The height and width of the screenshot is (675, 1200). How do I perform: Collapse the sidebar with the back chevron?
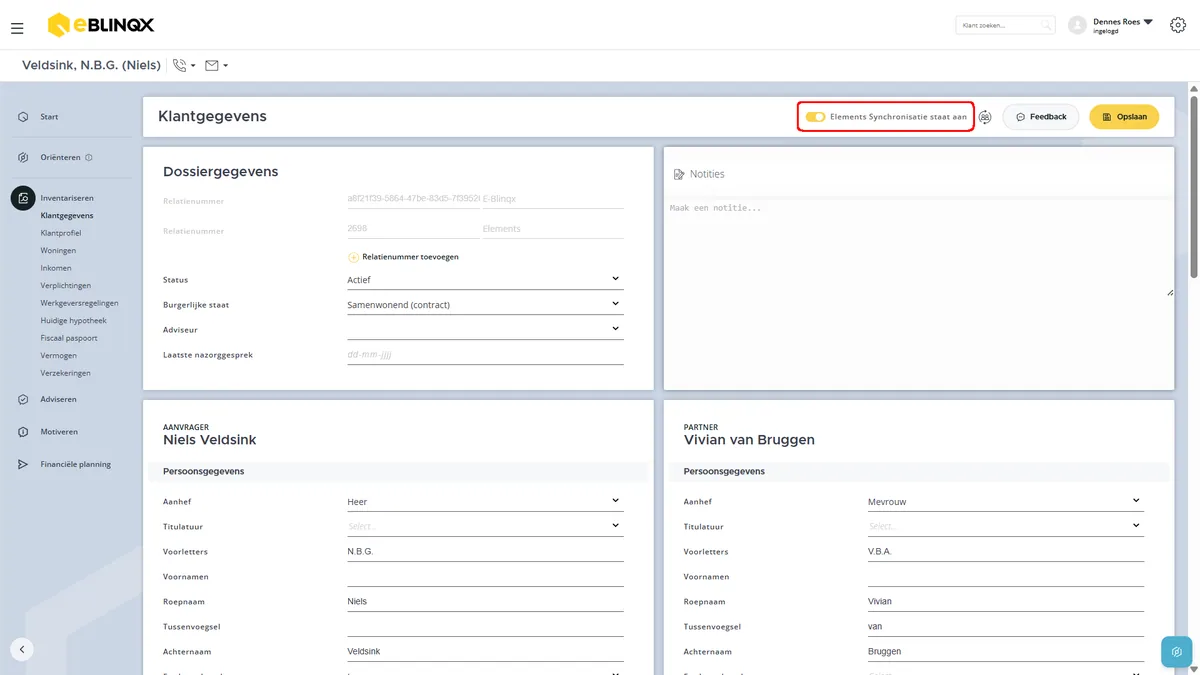tap(22, 649)
